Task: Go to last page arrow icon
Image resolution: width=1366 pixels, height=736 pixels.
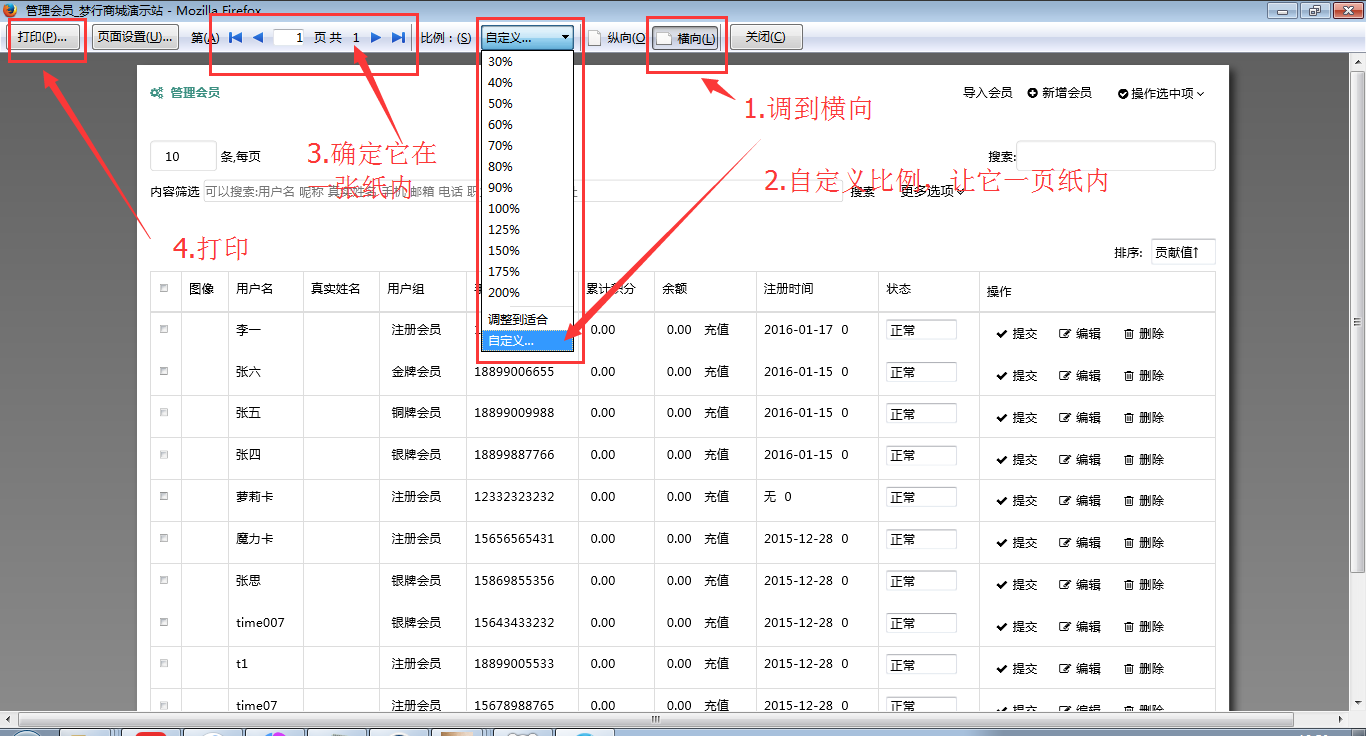Action: pos(398,38)
